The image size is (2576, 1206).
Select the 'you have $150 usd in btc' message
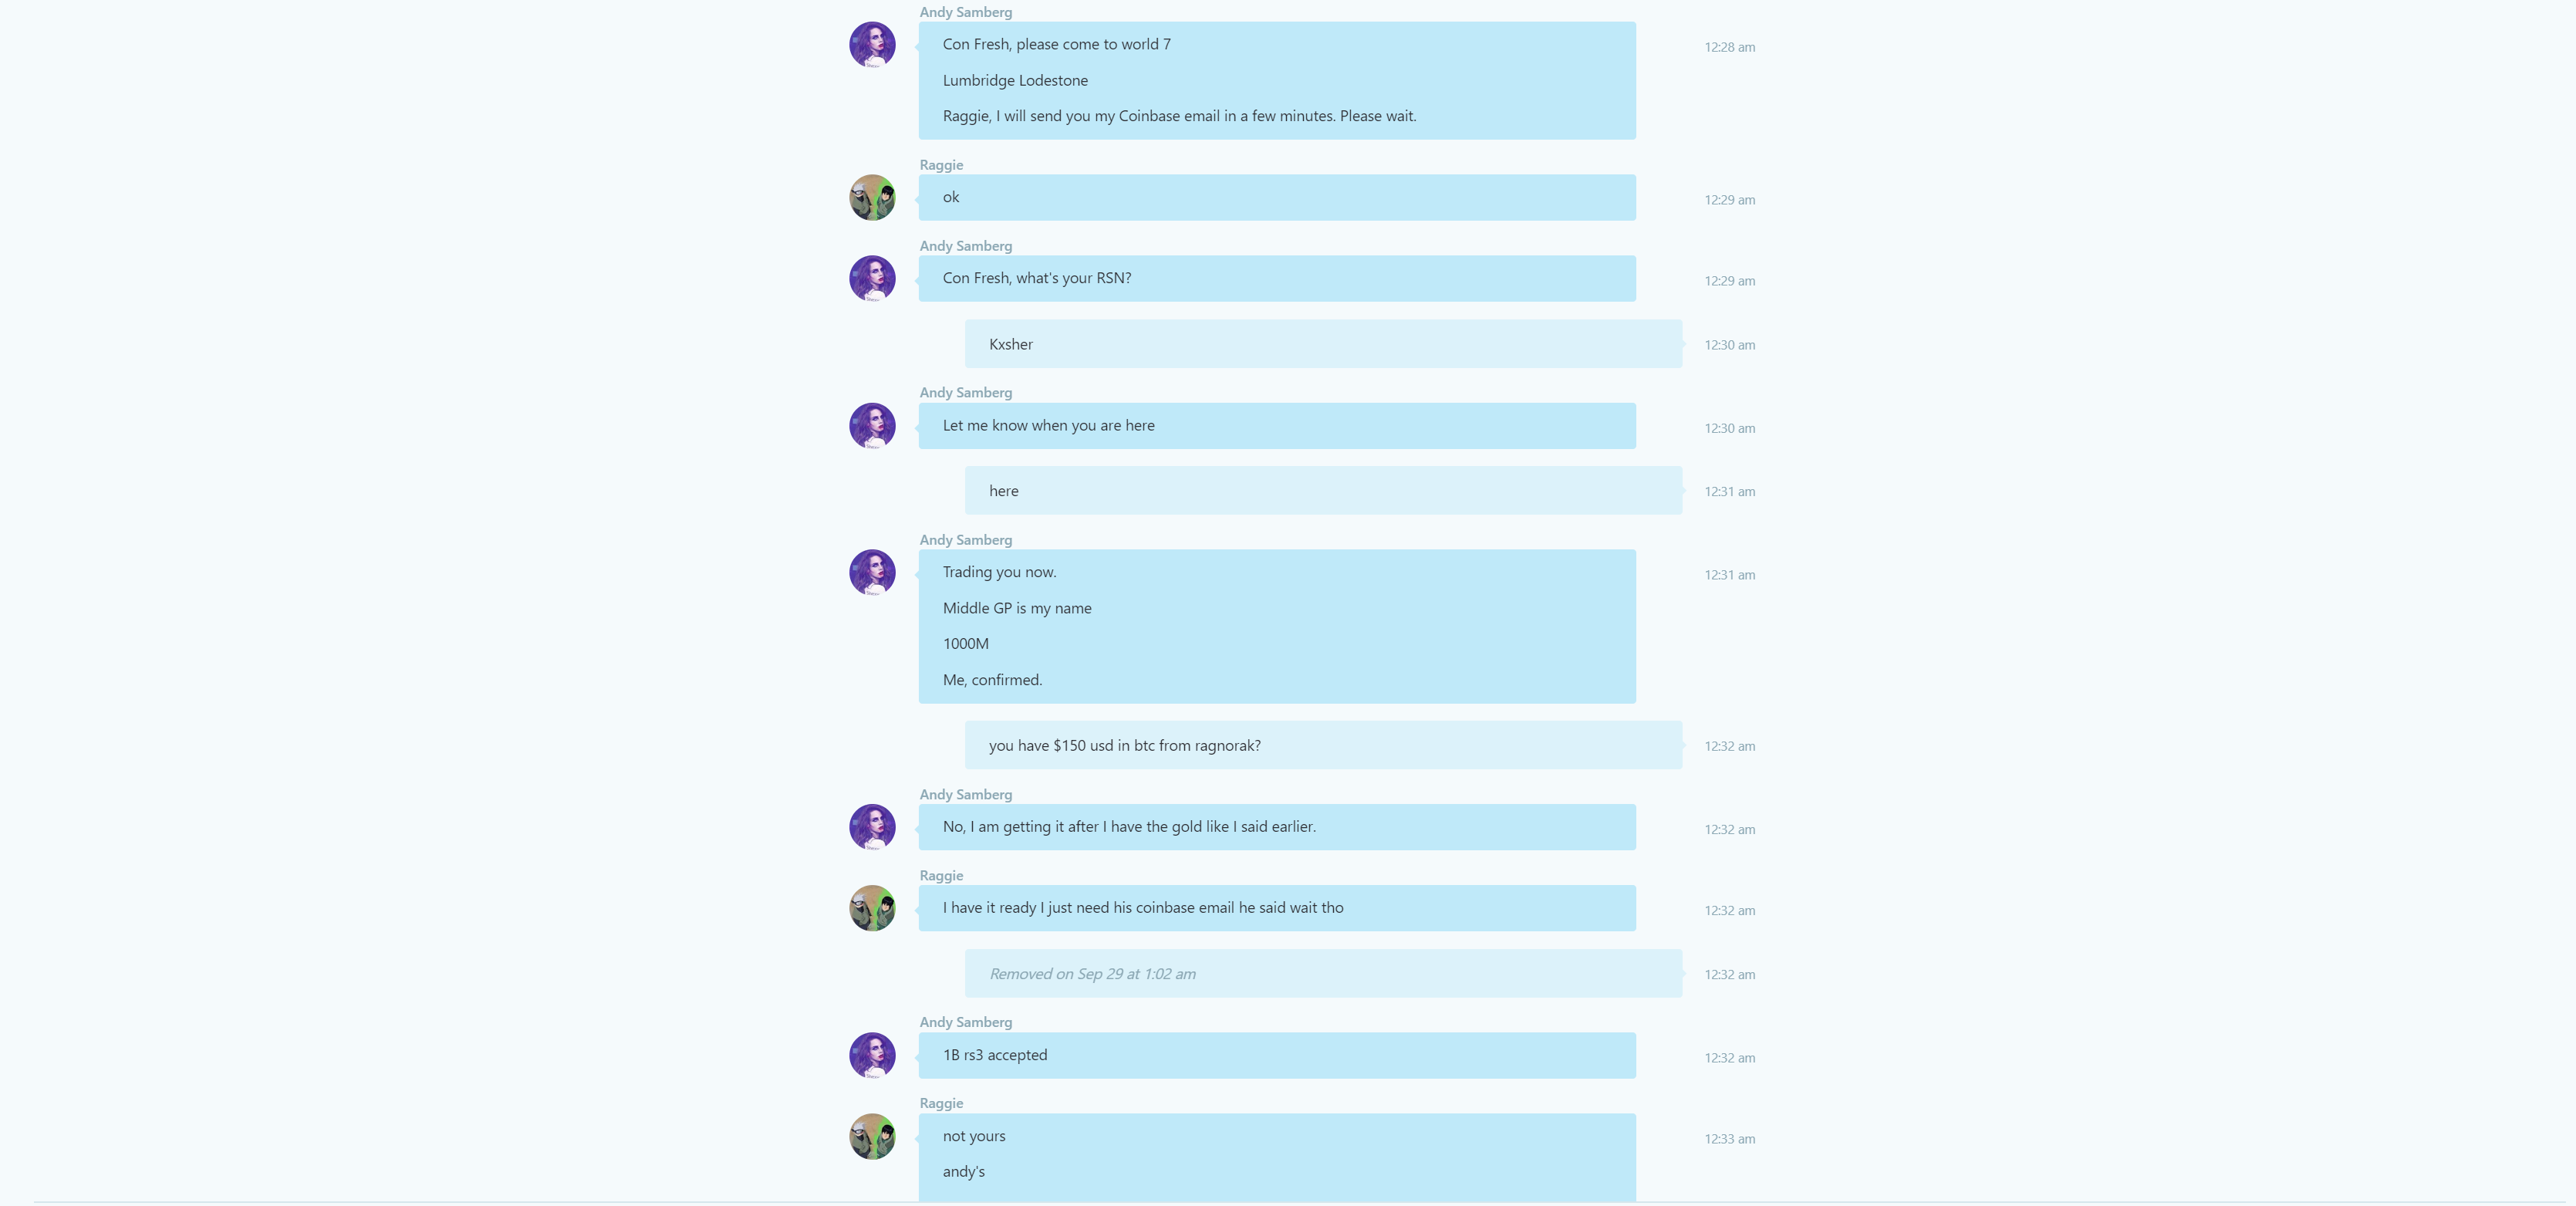pyautogui.click(x=1323, y=746)
